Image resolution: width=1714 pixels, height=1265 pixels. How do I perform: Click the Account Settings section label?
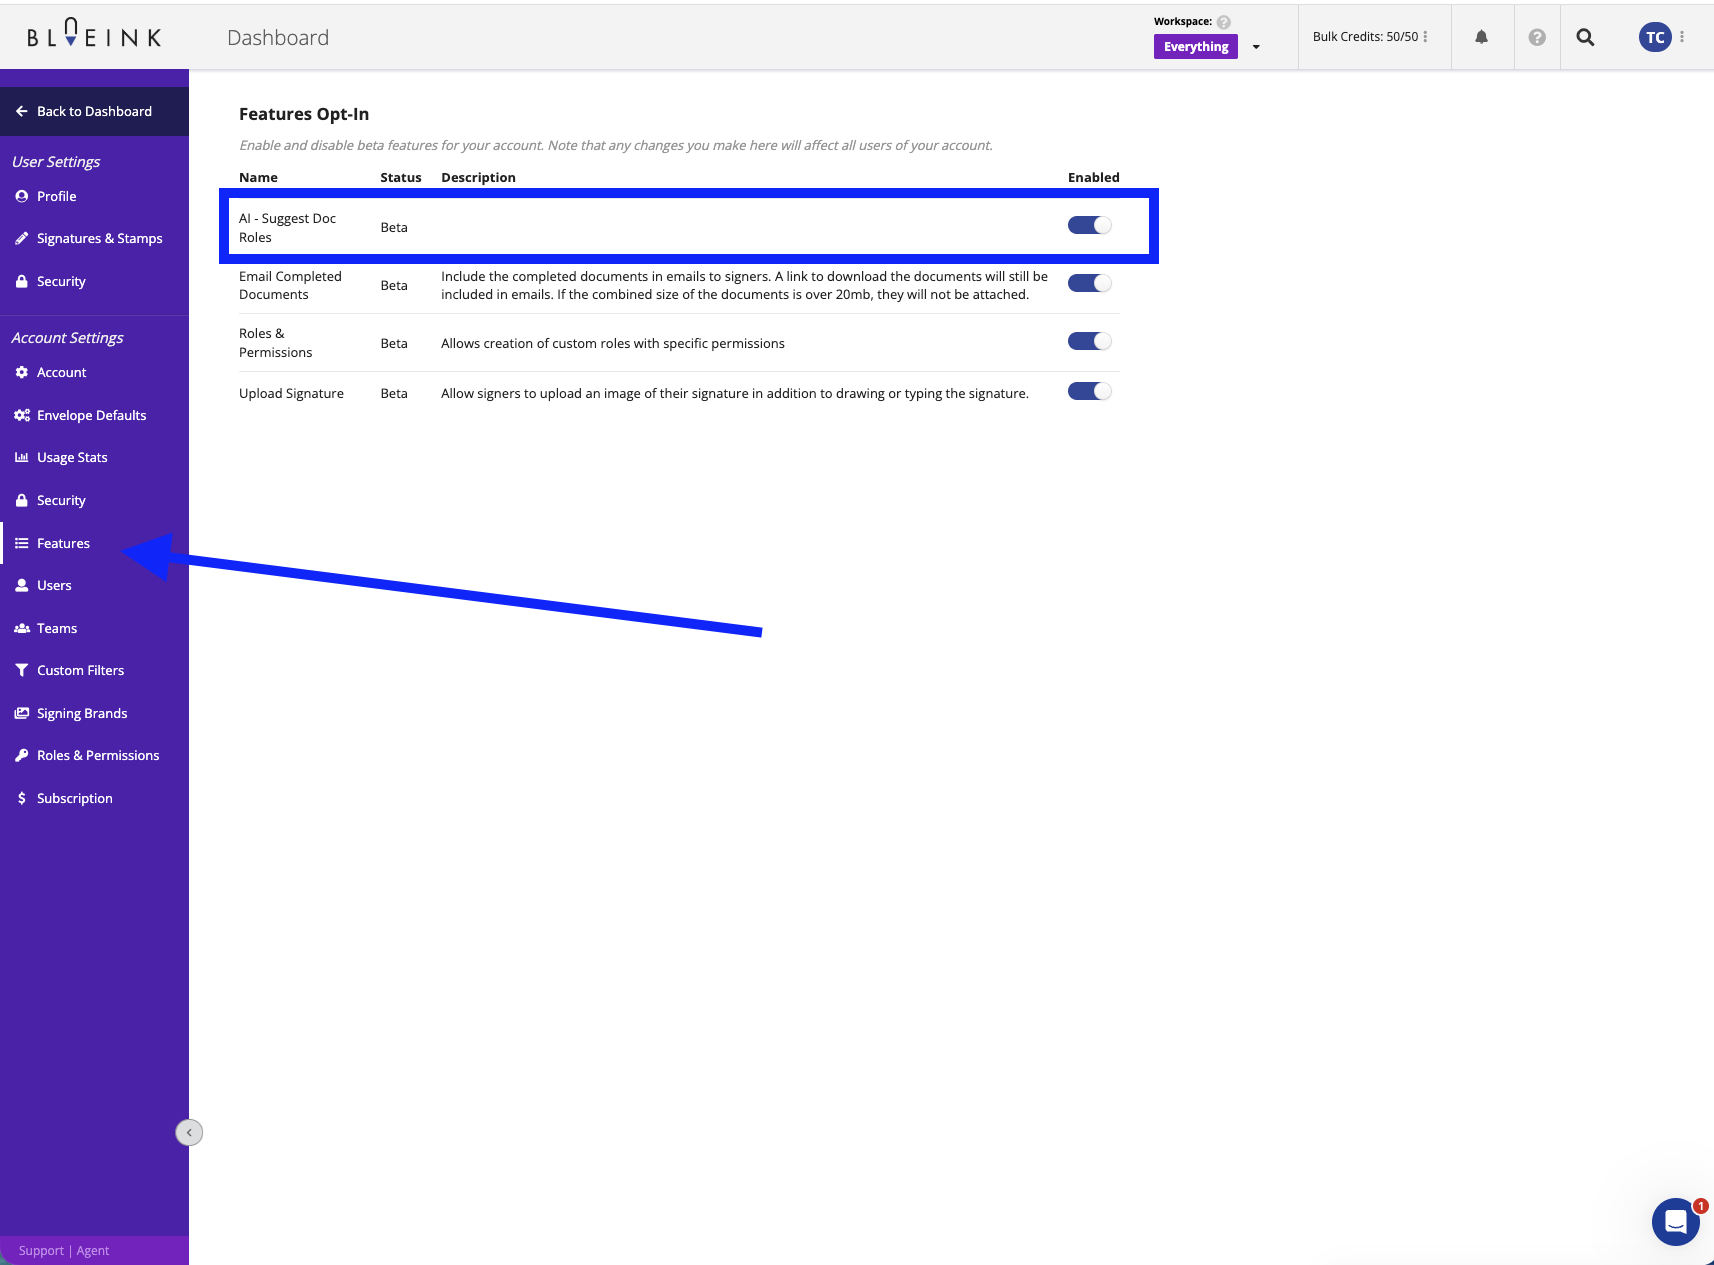click(x=67, y=337)
